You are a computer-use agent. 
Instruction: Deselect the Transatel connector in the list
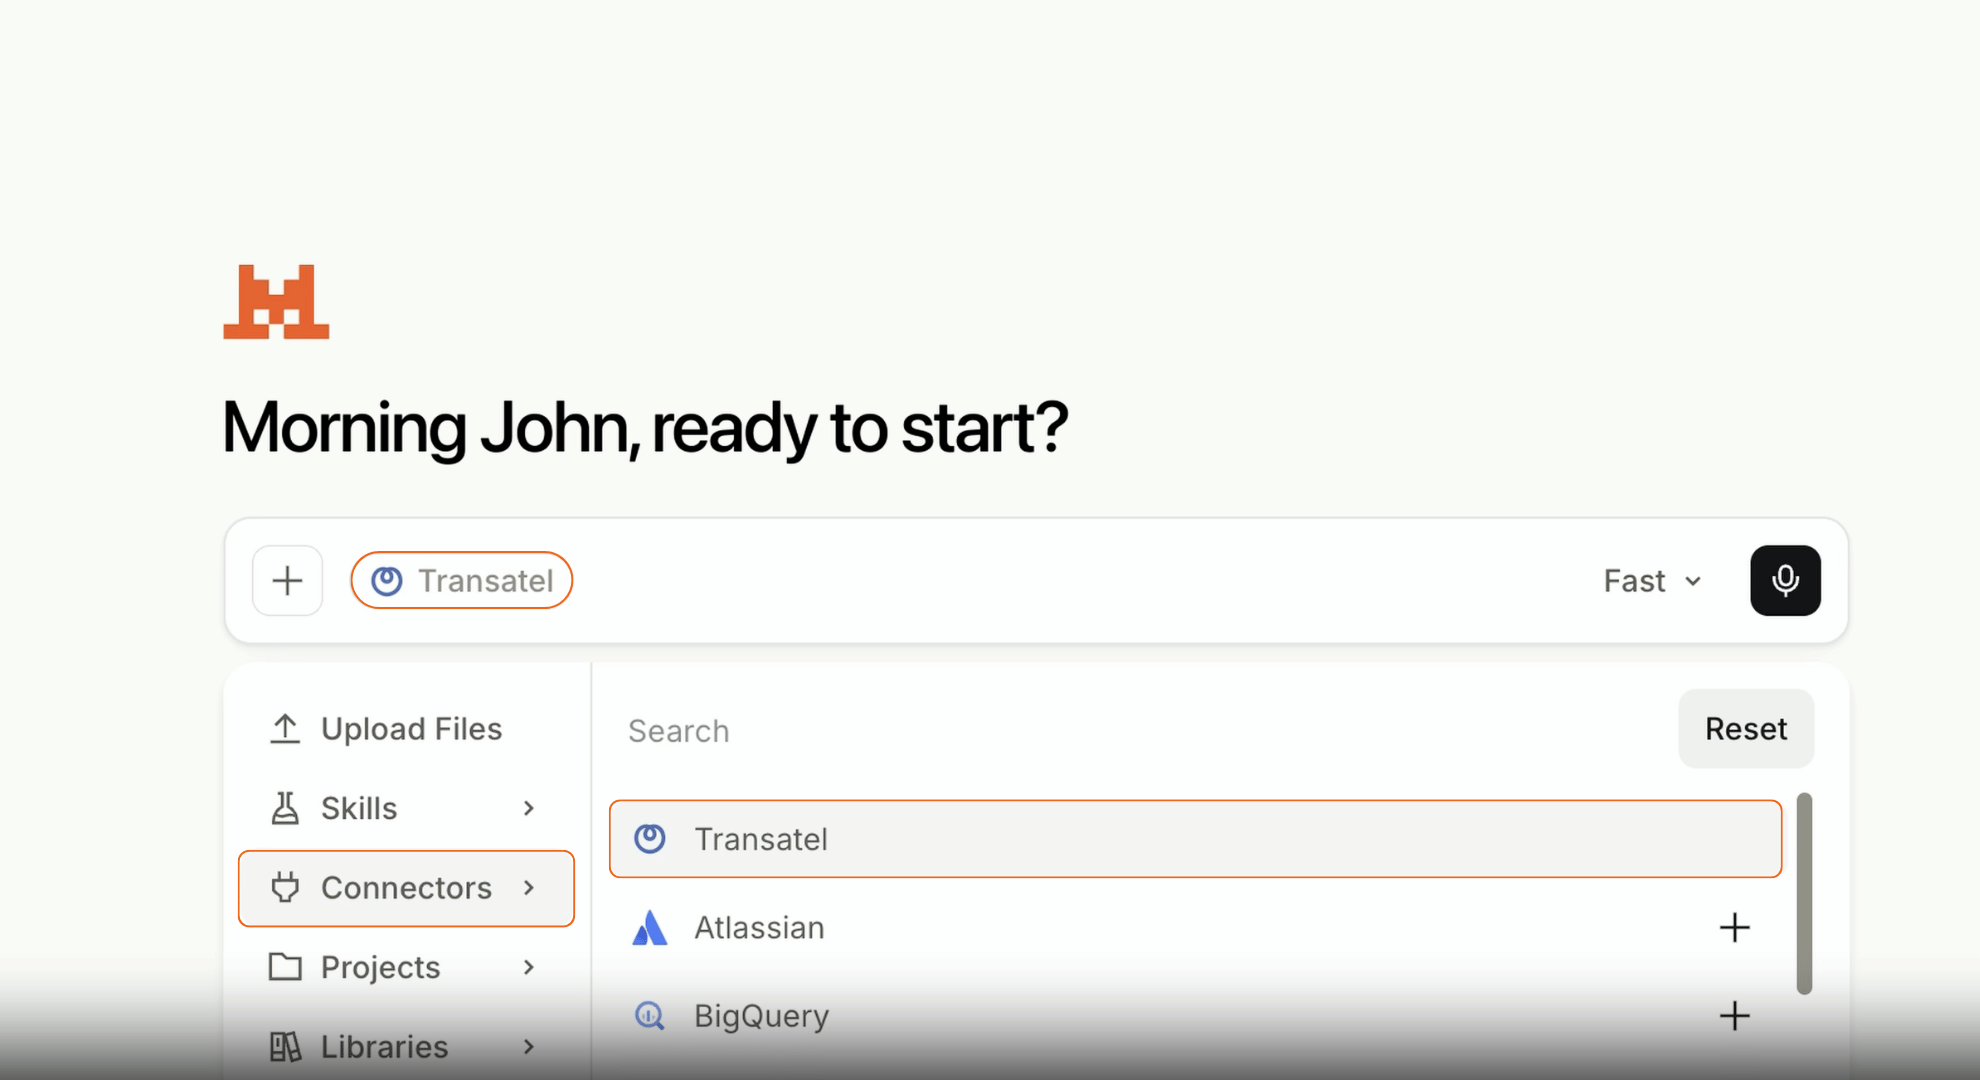1195,839
